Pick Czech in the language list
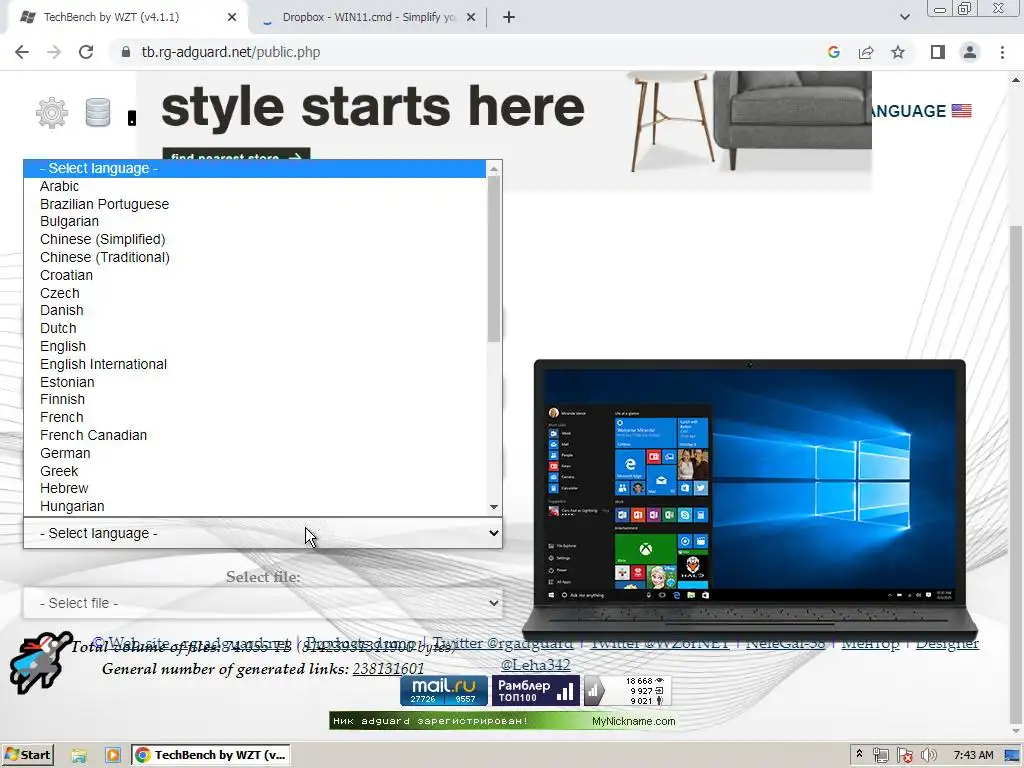This screenshot has height=768, width=1024. click(255, 293)
